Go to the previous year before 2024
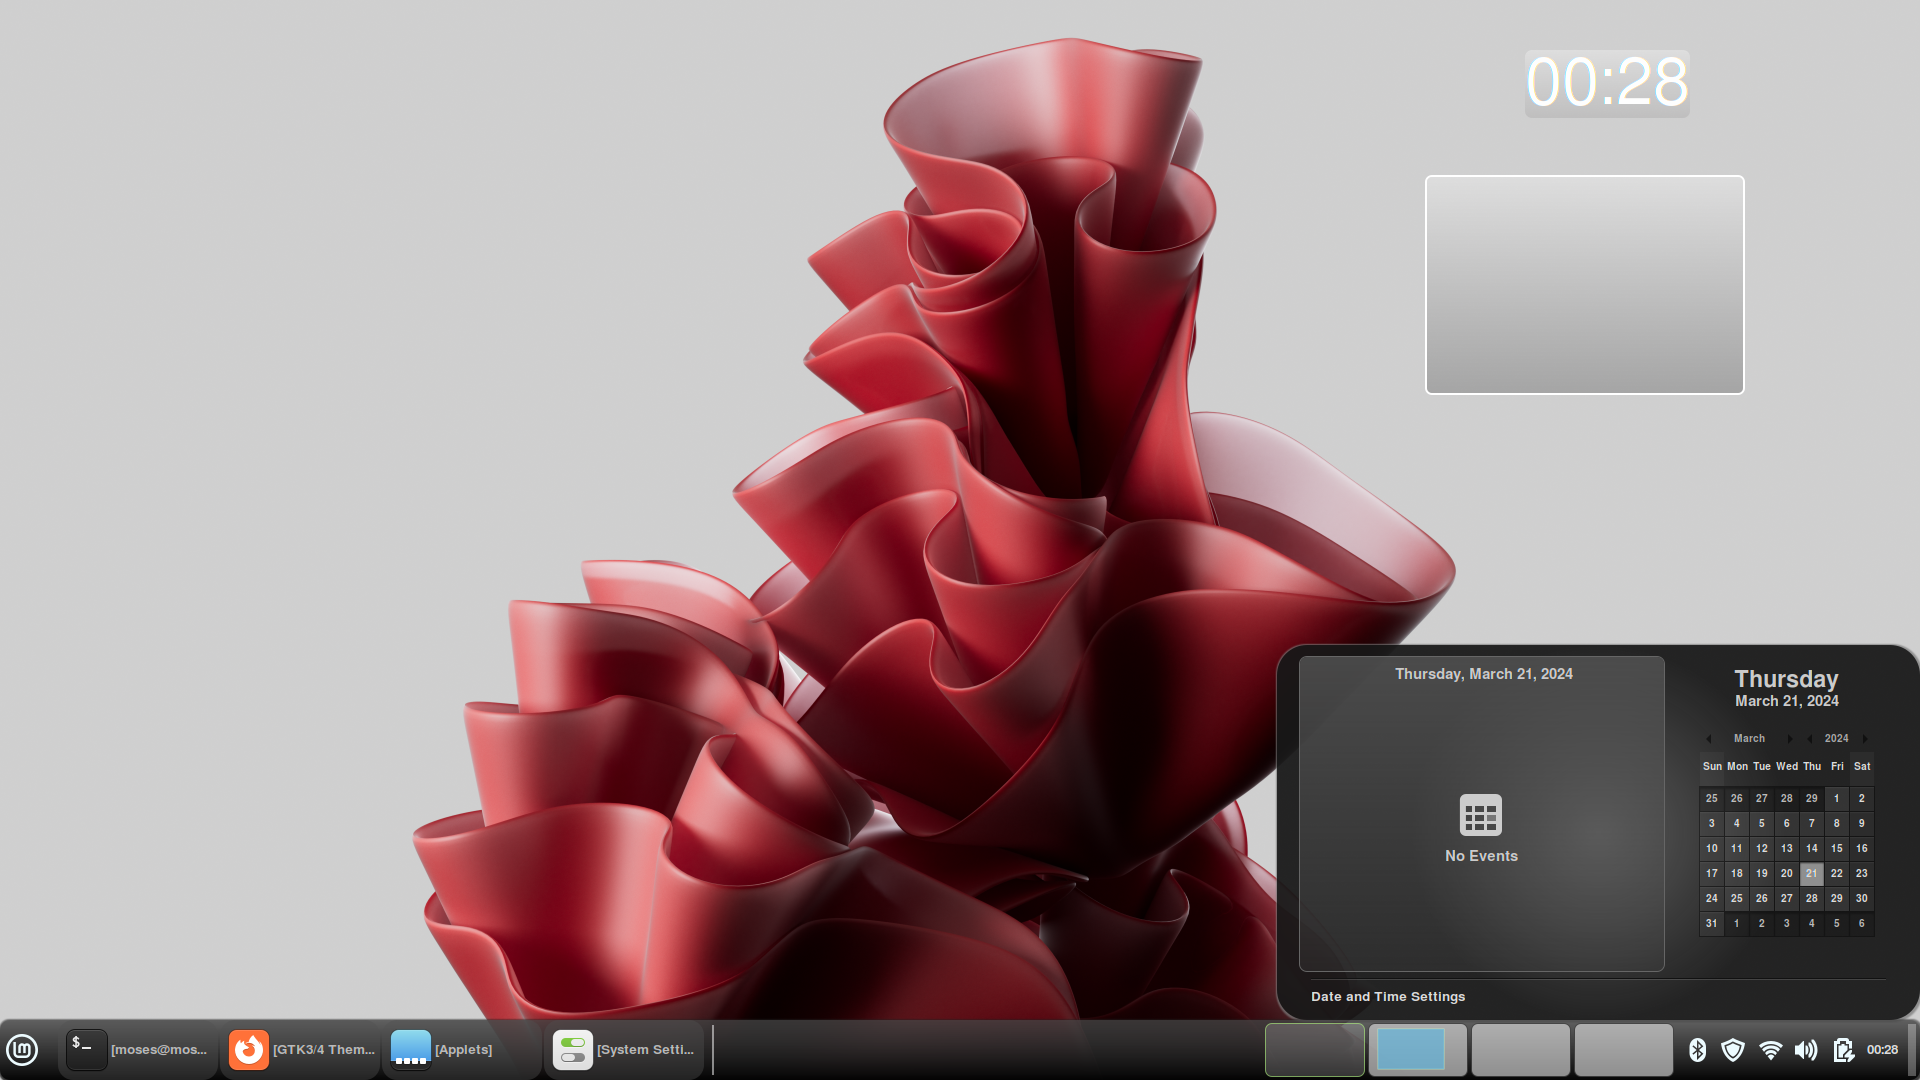Screen dimensions: 1920x1080 click(1810, 739)
